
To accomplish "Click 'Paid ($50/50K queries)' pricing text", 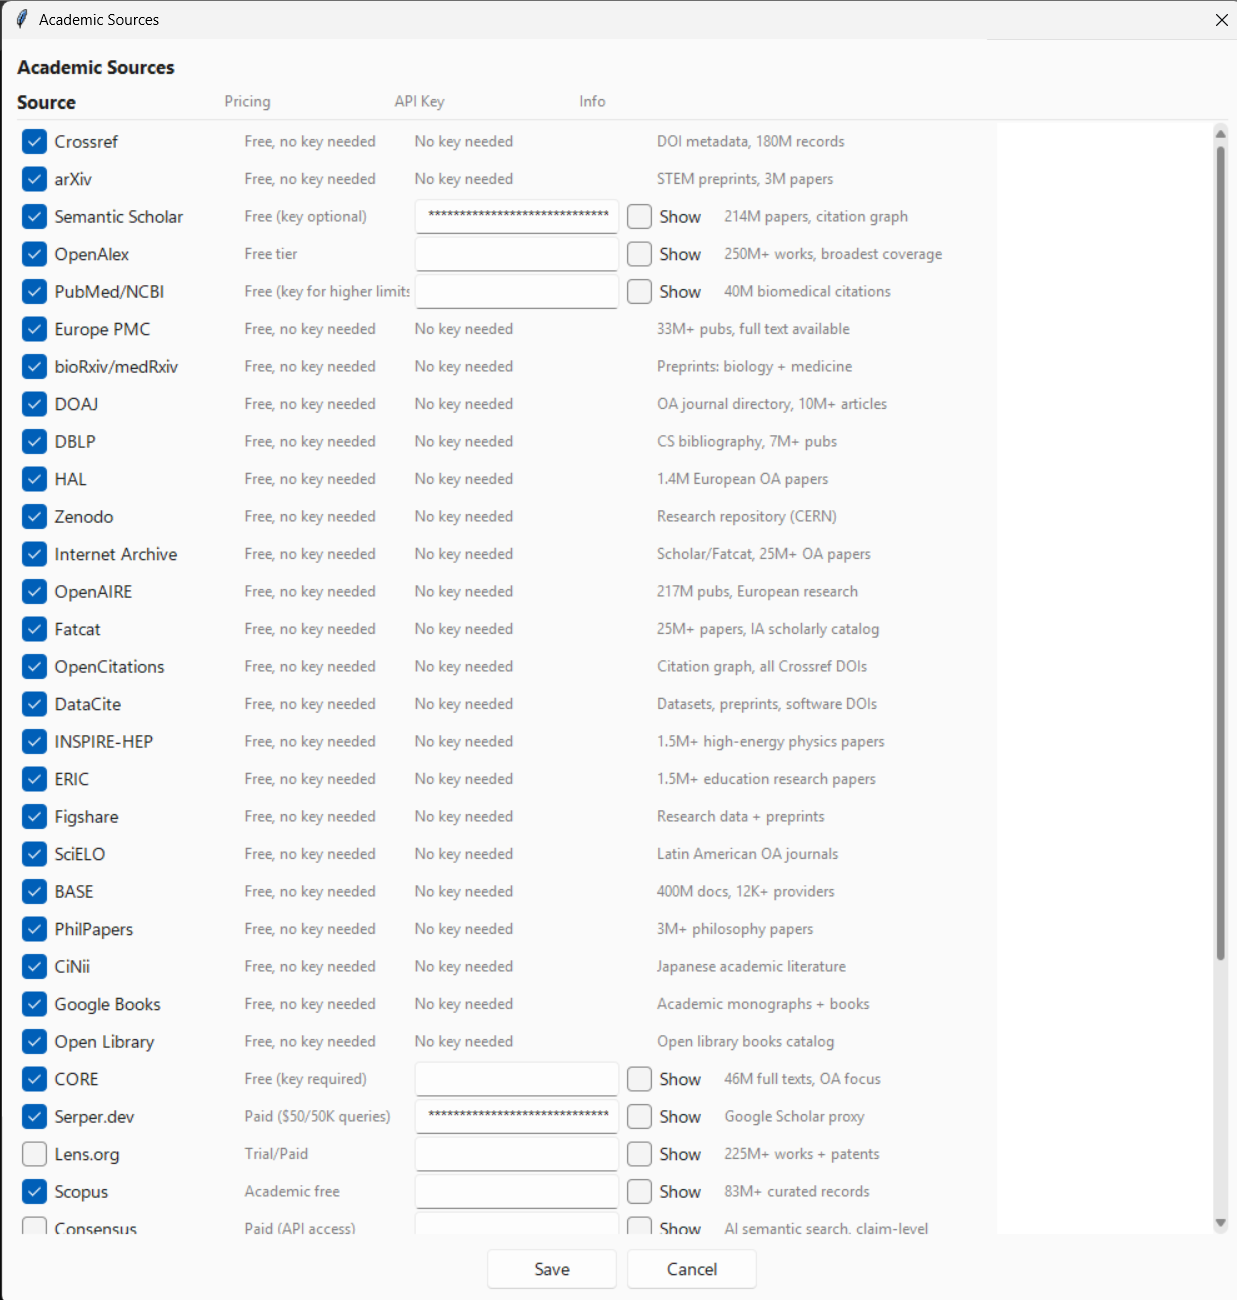I will coord(317,1116).
